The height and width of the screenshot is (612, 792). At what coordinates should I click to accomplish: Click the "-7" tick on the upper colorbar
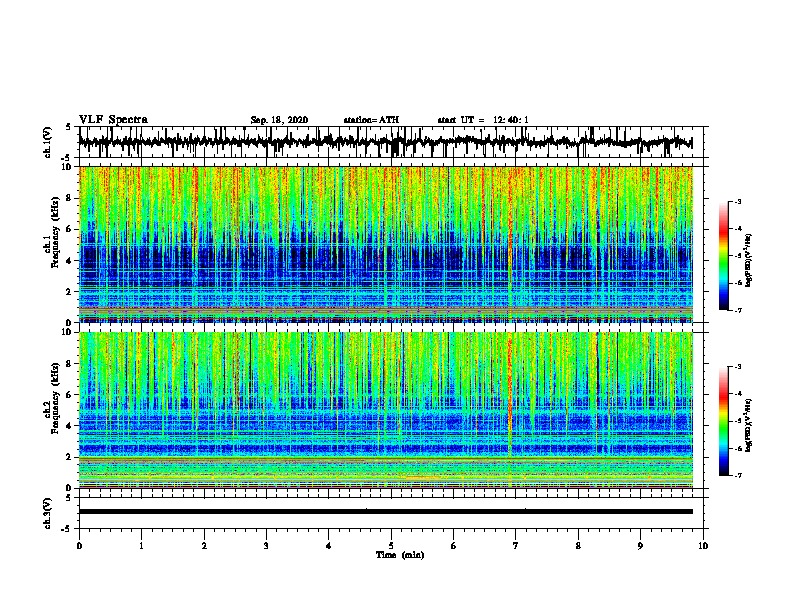737,310
